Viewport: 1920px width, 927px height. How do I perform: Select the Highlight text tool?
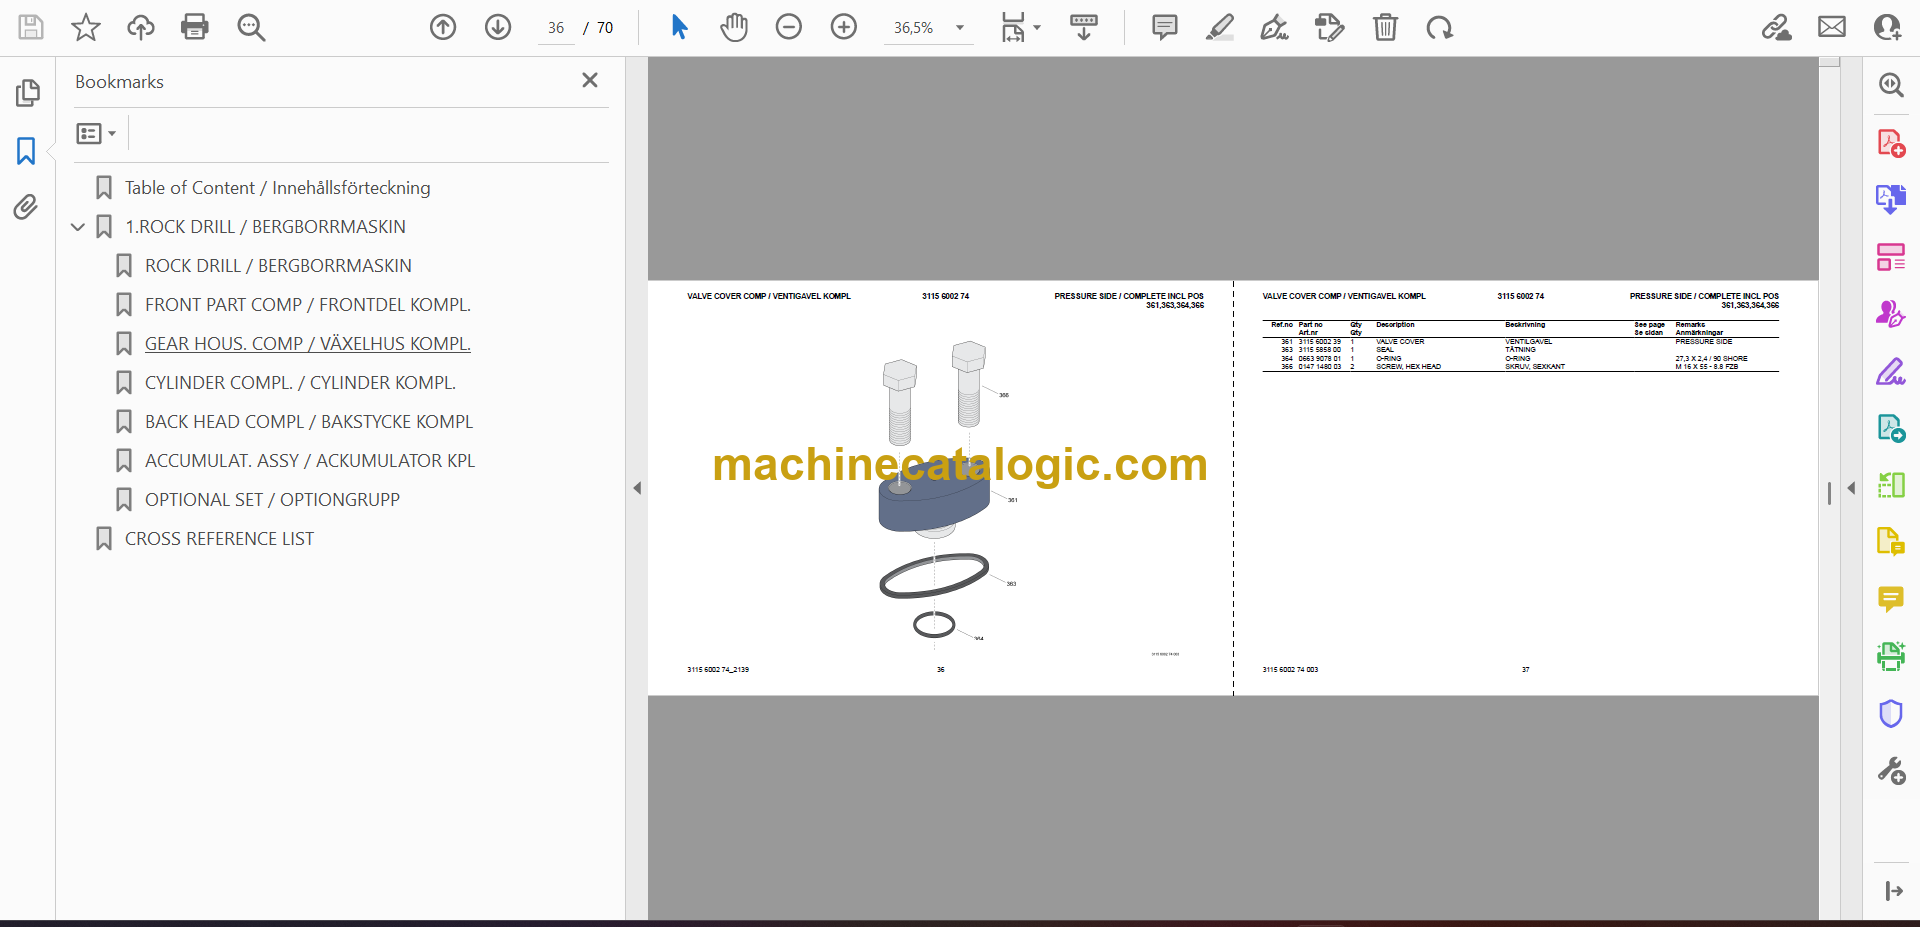click(x=1220, y=27)
